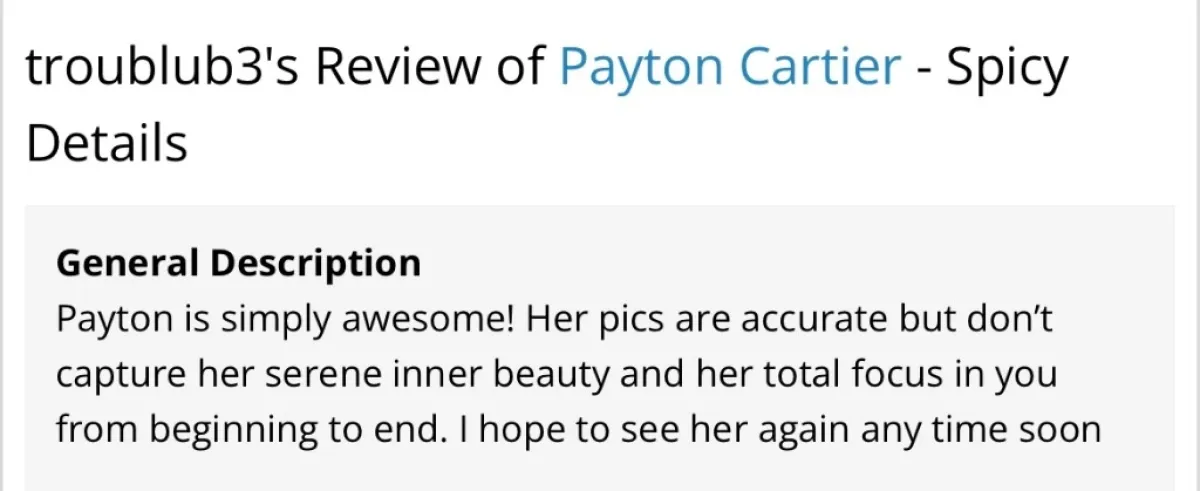Viewport: 1200px width, 491px height.
Task: Click the word 'troublub3's' in the title
Action: 155,68
